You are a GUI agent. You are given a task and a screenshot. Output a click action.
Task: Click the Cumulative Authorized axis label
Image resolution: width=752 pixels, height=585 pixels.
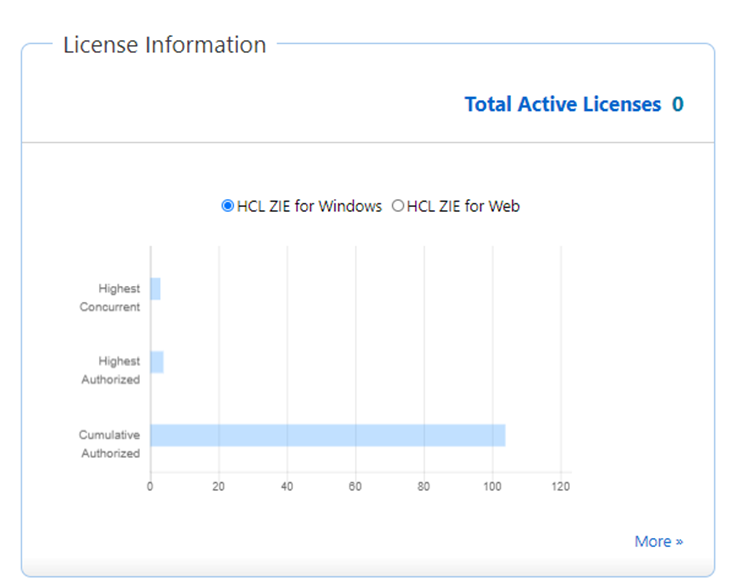[110, 444]
